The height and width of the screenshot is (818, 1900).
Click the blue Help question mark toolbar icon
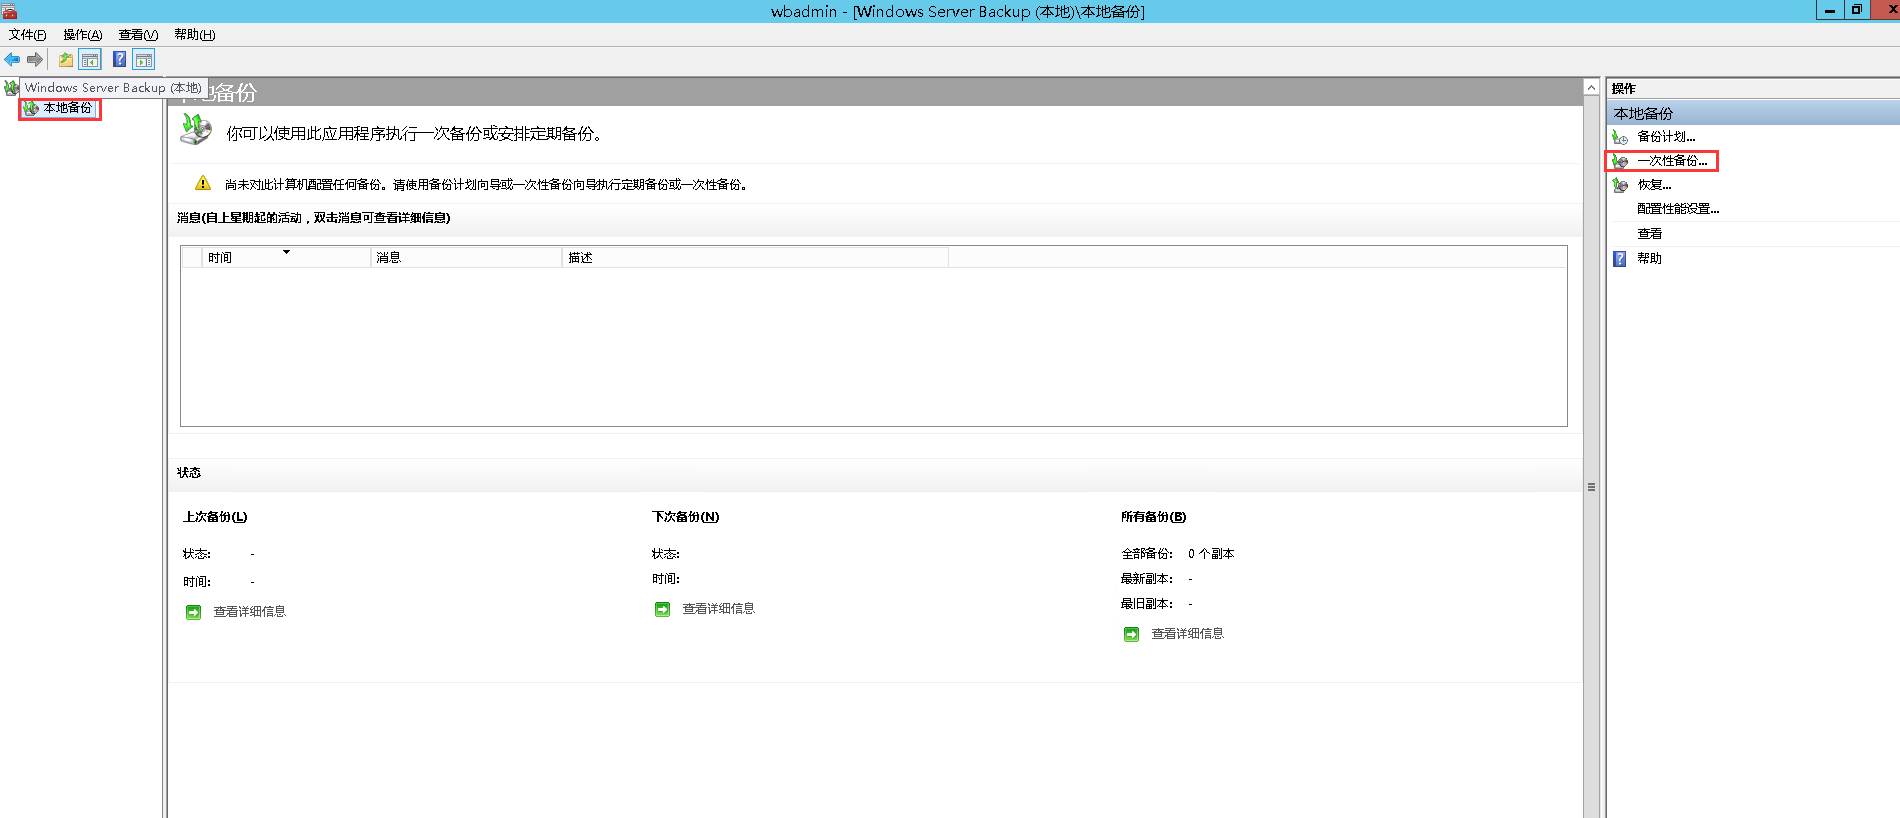pos(120,60)
